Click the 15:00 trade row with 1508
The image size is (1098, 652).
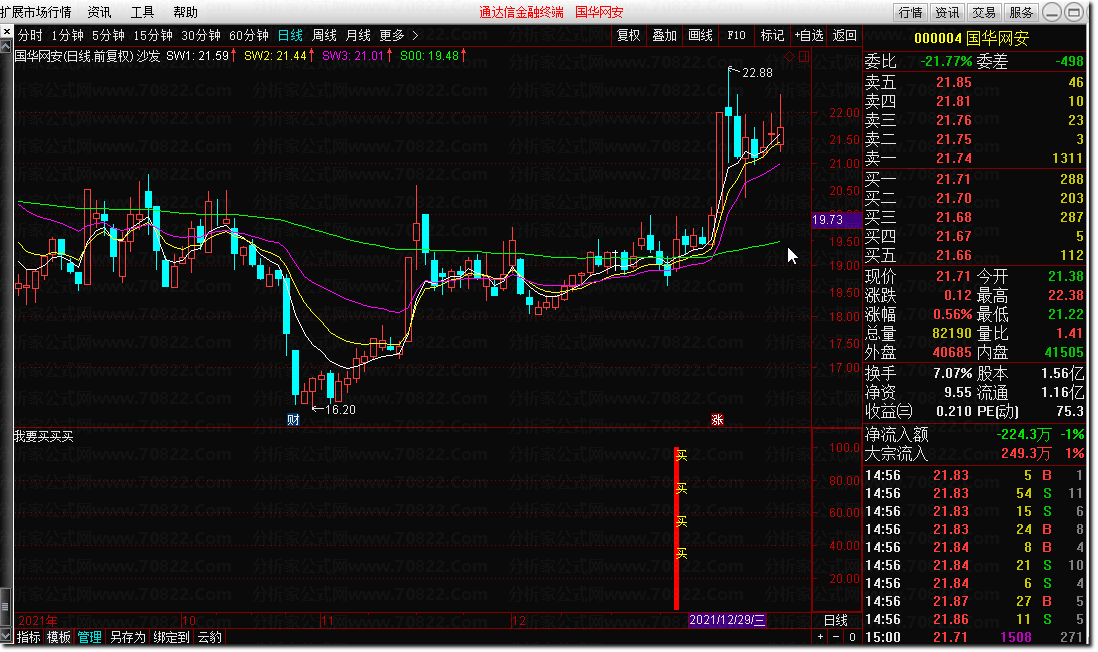(x=974, y=637)
